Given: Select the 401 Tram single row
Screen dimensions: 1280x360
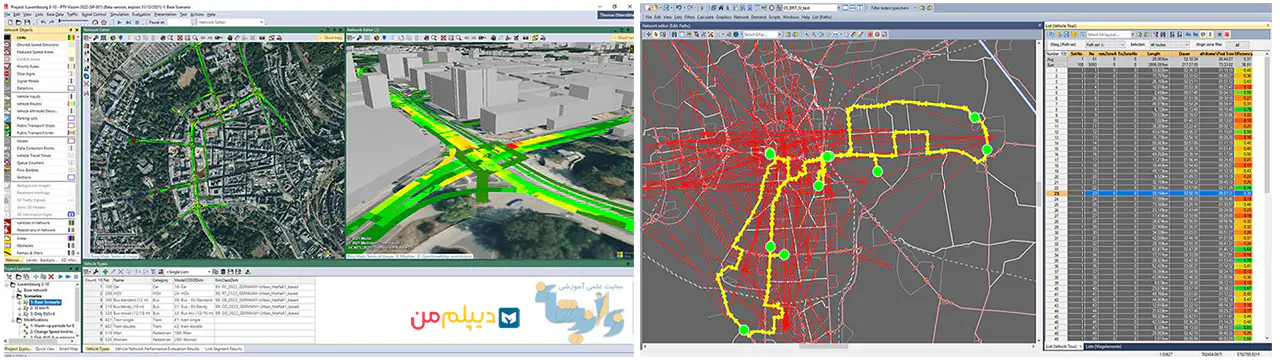Looking at the screenshot, I should click(x=200, y=320).
